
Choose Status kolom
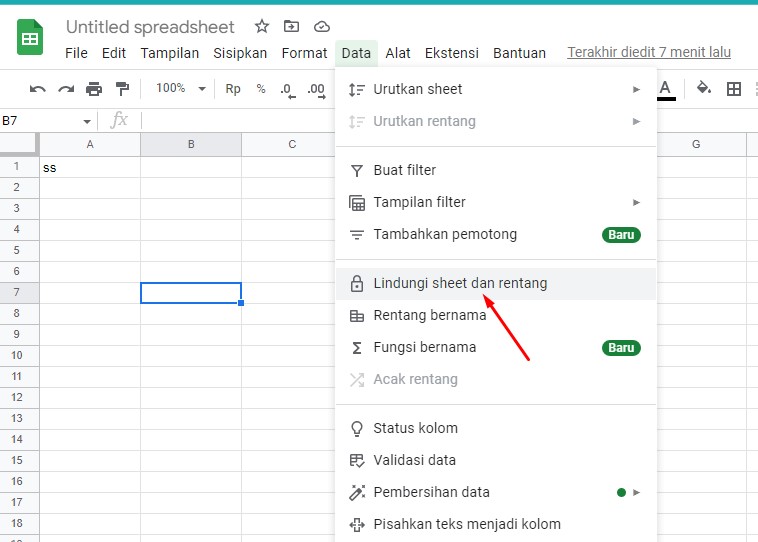coord(496,428)
